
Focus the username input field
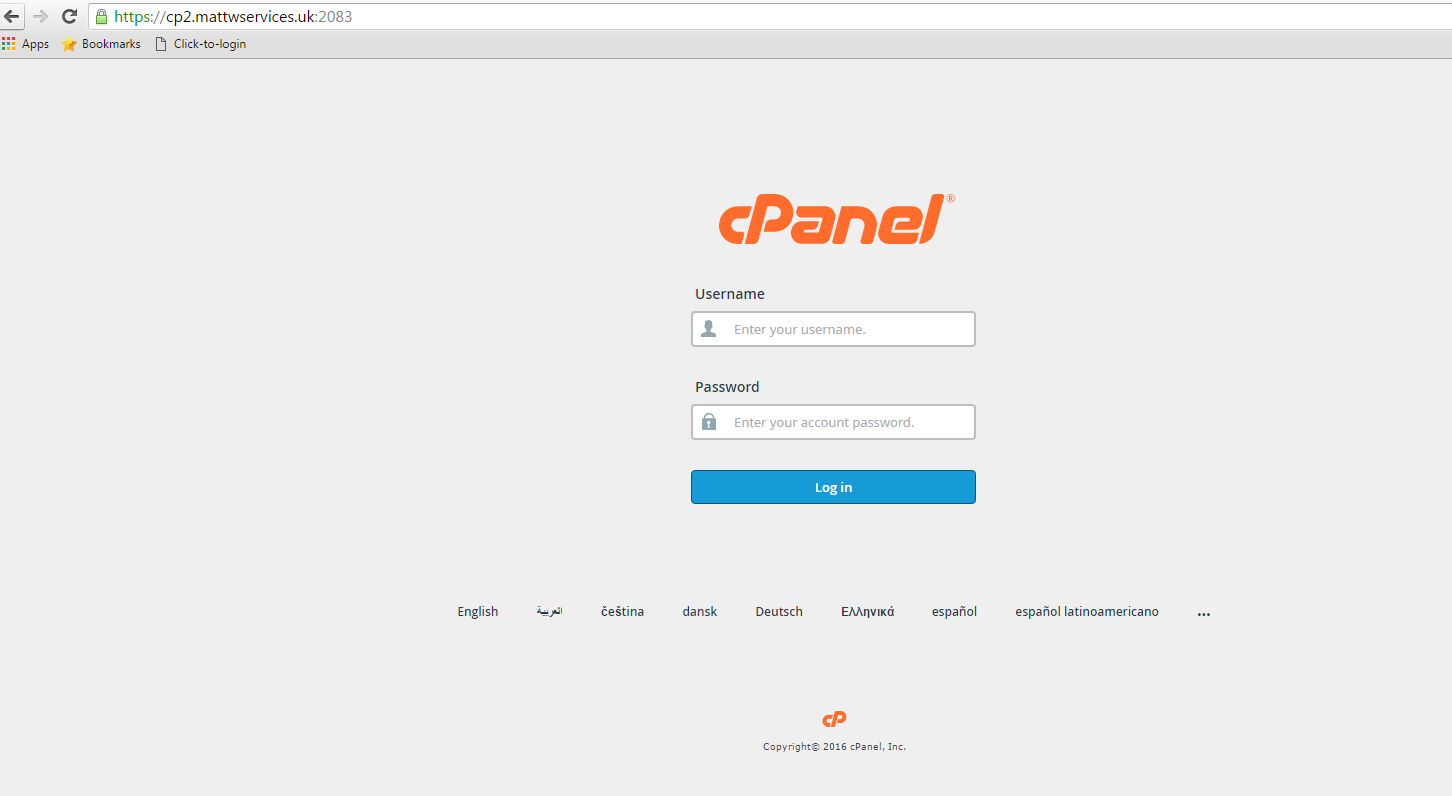pos(833,329)
